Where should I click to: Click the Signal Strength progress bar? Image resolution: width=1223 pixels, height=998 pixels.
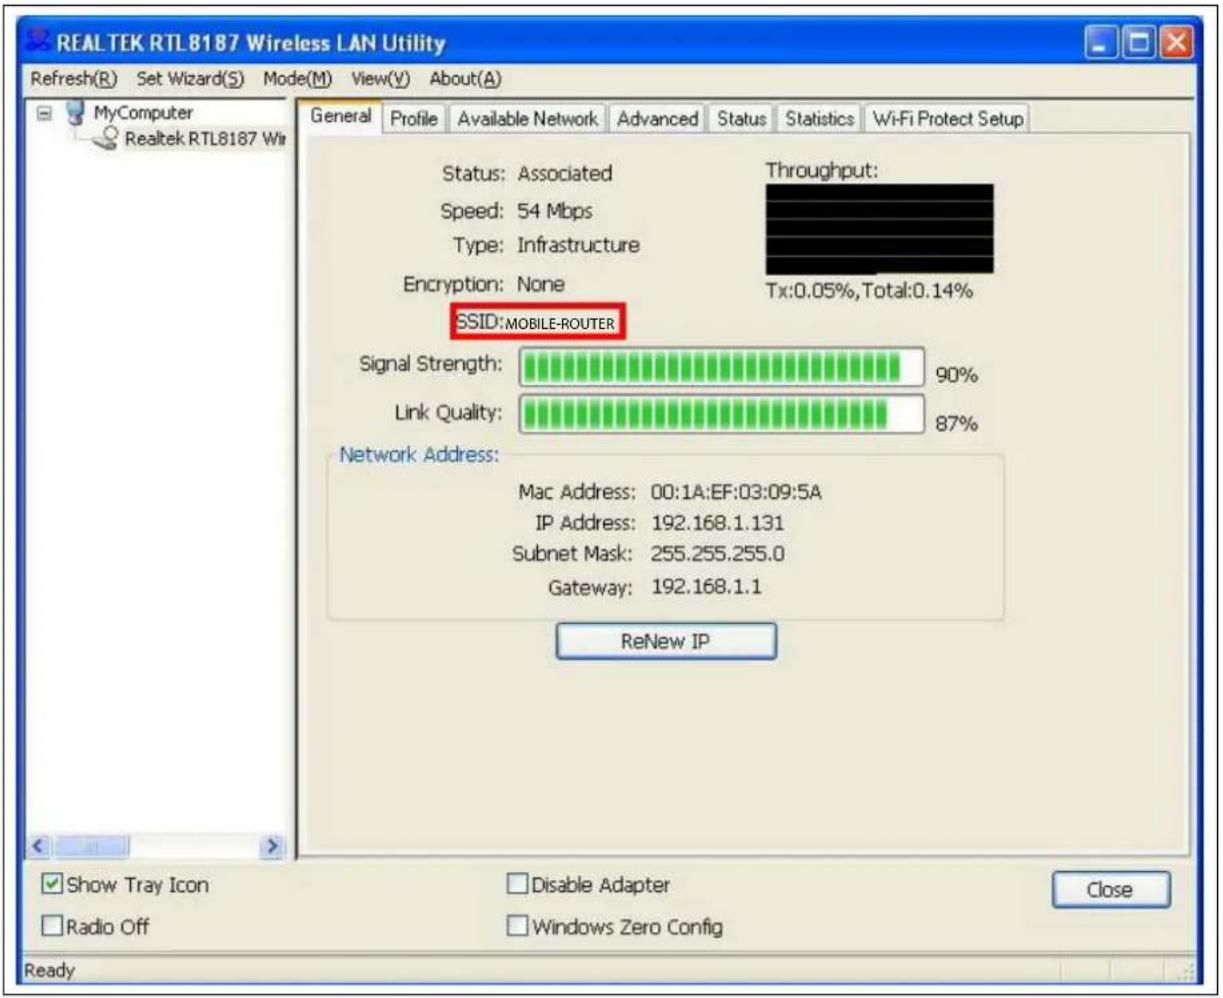coord(721,367)
